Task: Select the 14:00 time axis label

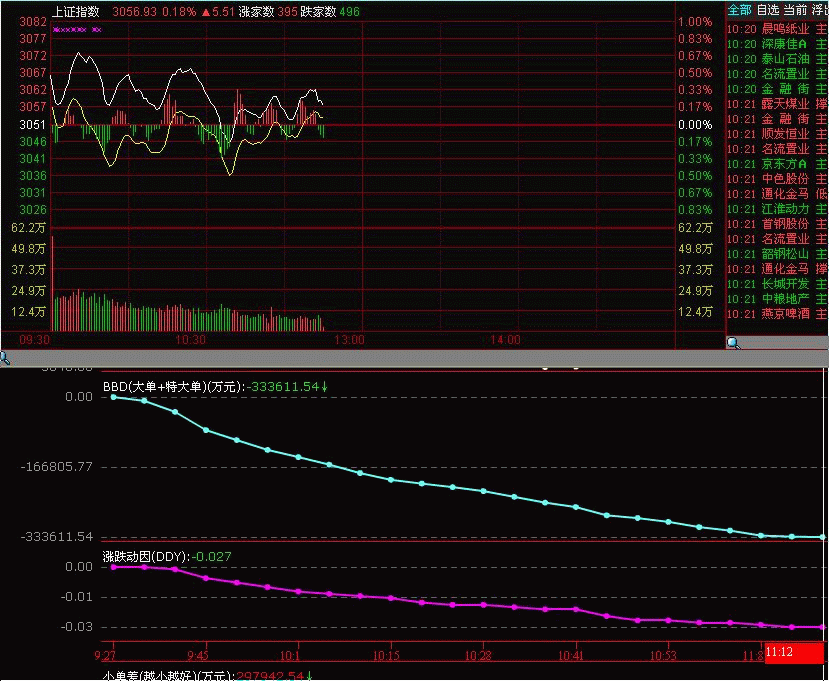Action: coord(506,340)
